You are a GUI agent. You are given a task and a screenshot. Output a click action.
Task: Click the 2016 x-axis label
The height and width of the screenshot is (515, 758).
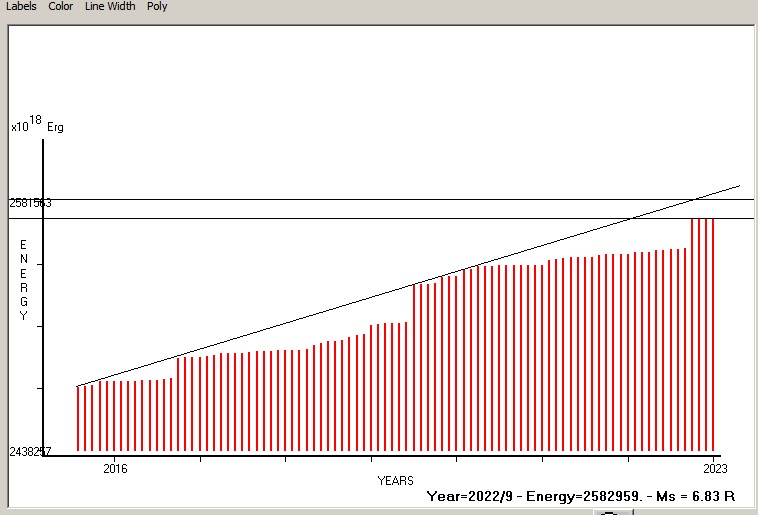click(115, 468)
